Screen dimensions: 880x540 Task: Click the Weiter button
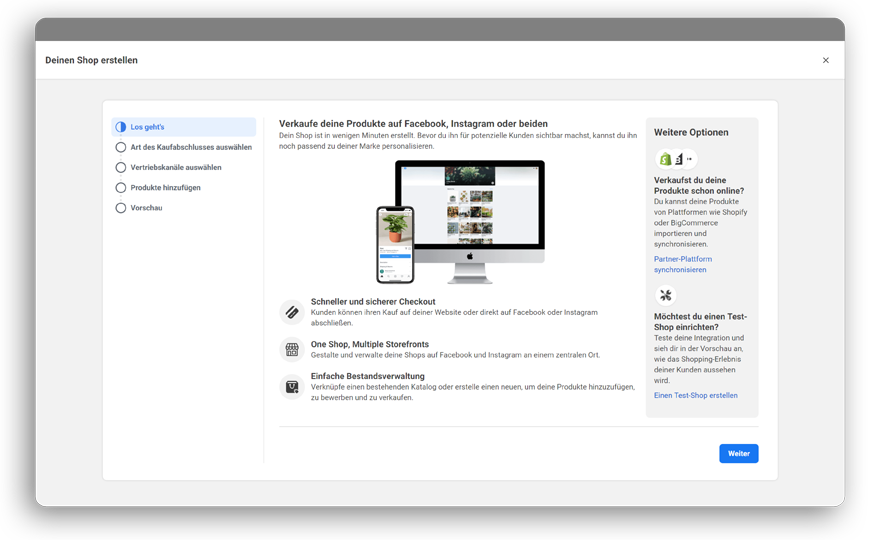pyautogui.click(x=739, y=454)
